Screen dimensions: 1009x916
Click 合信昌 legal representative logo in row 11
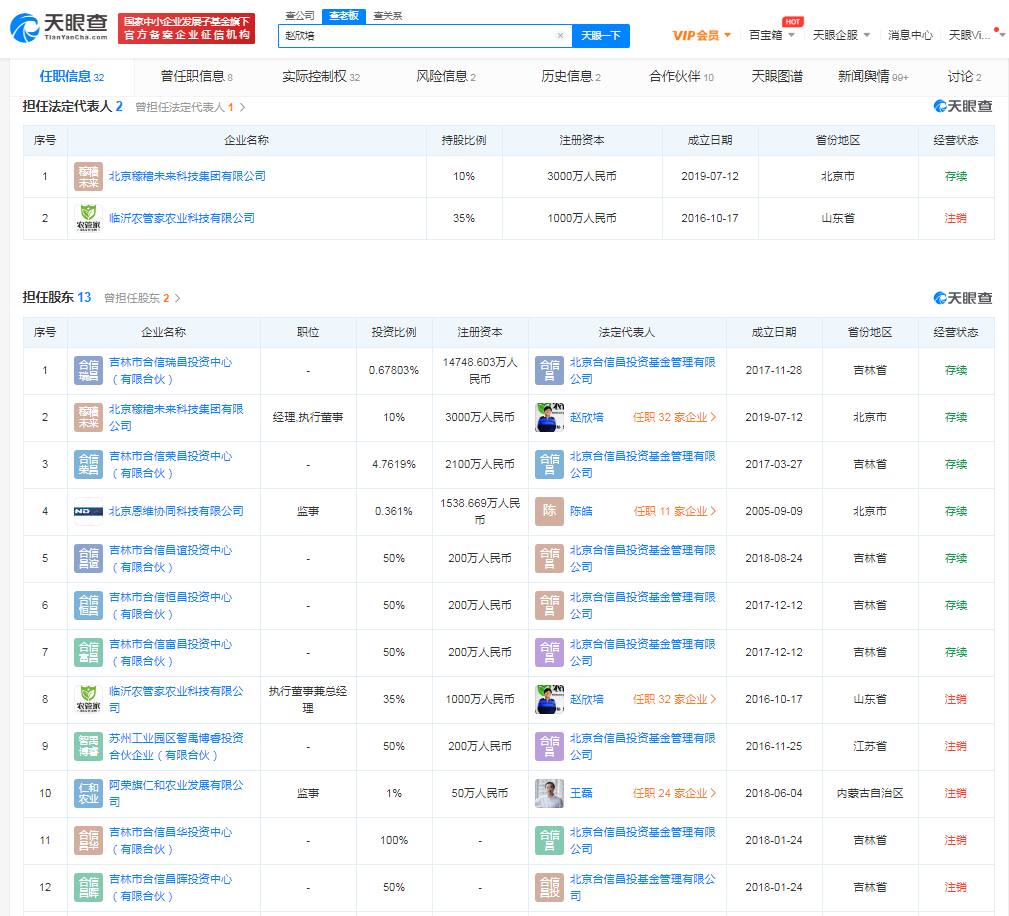click(x=550, y=841)
